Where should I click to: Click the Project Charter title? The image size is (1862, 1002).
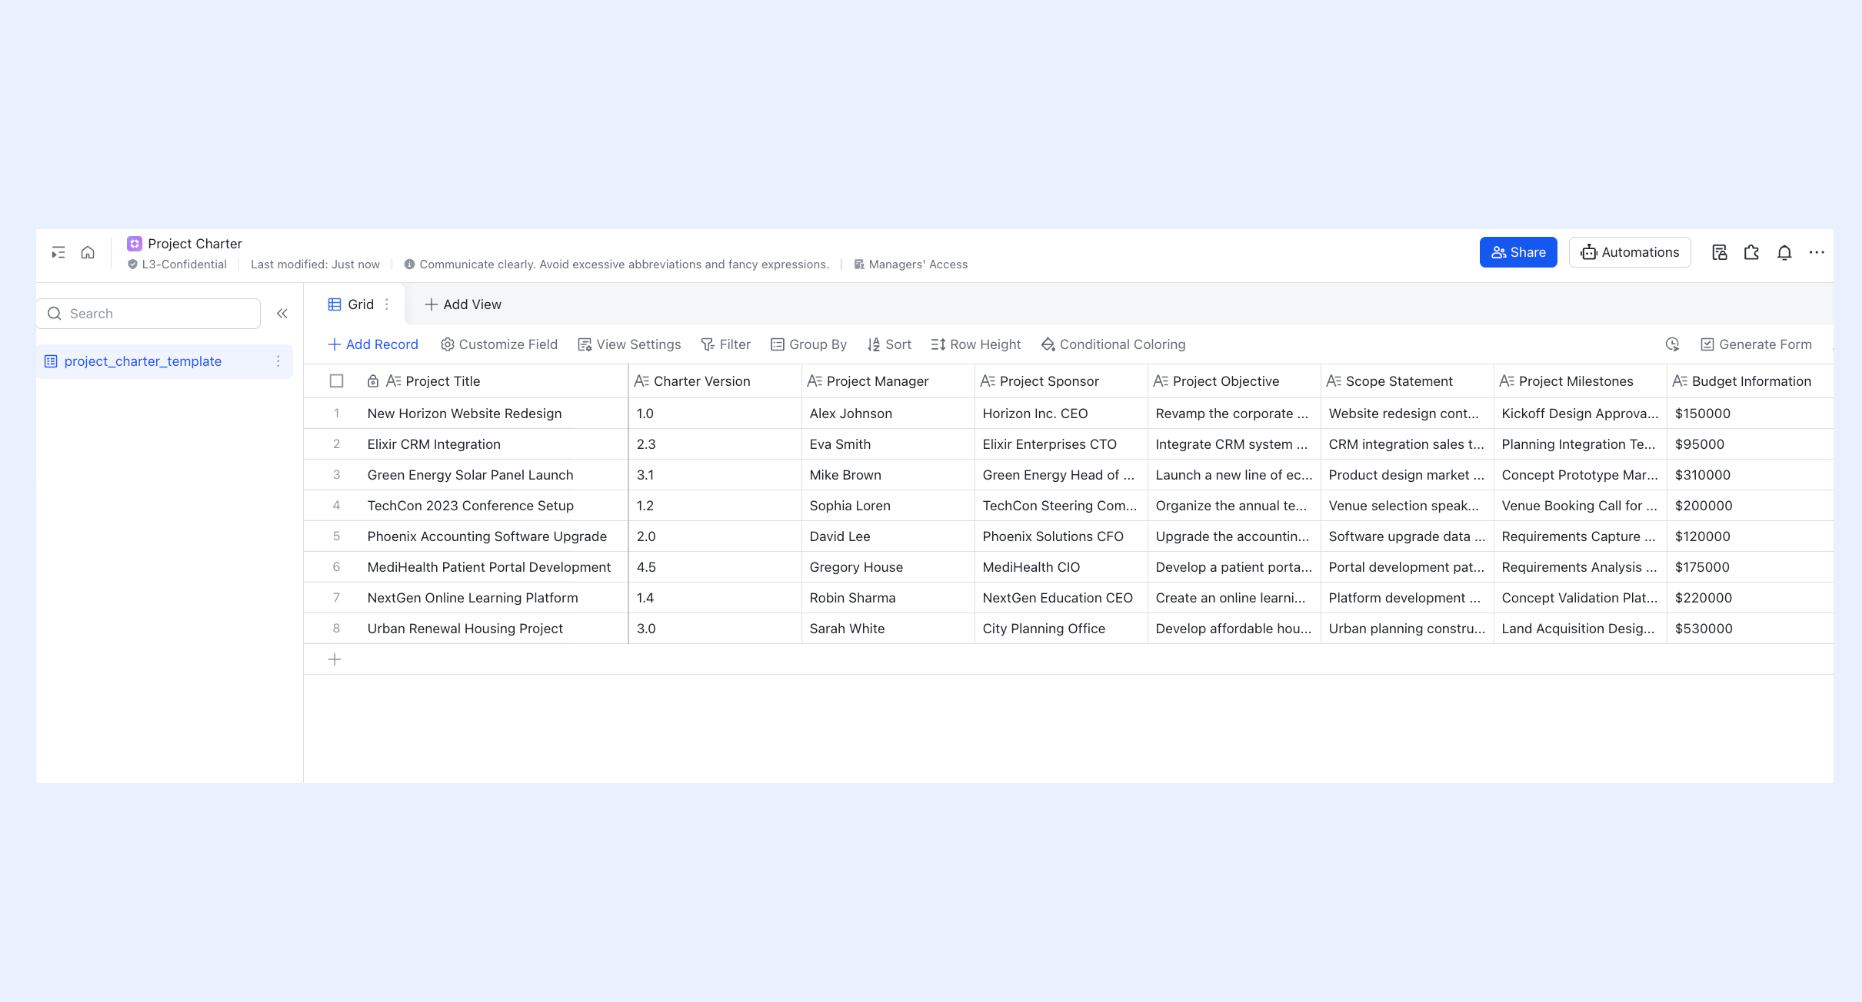point(195,244)
